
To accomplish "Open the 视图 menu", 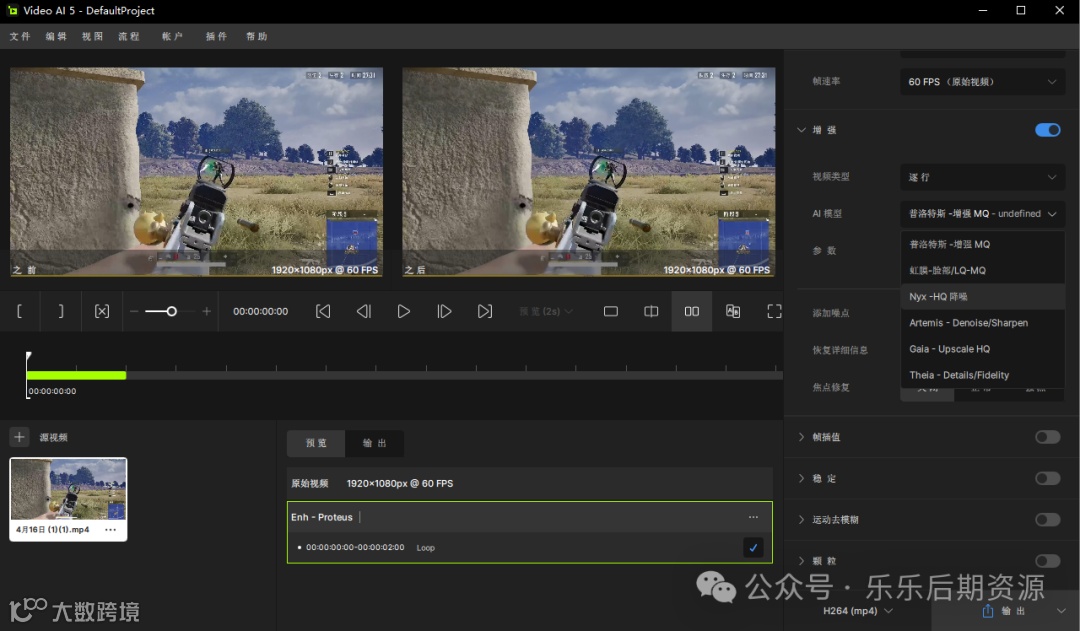I will (92, 36).
